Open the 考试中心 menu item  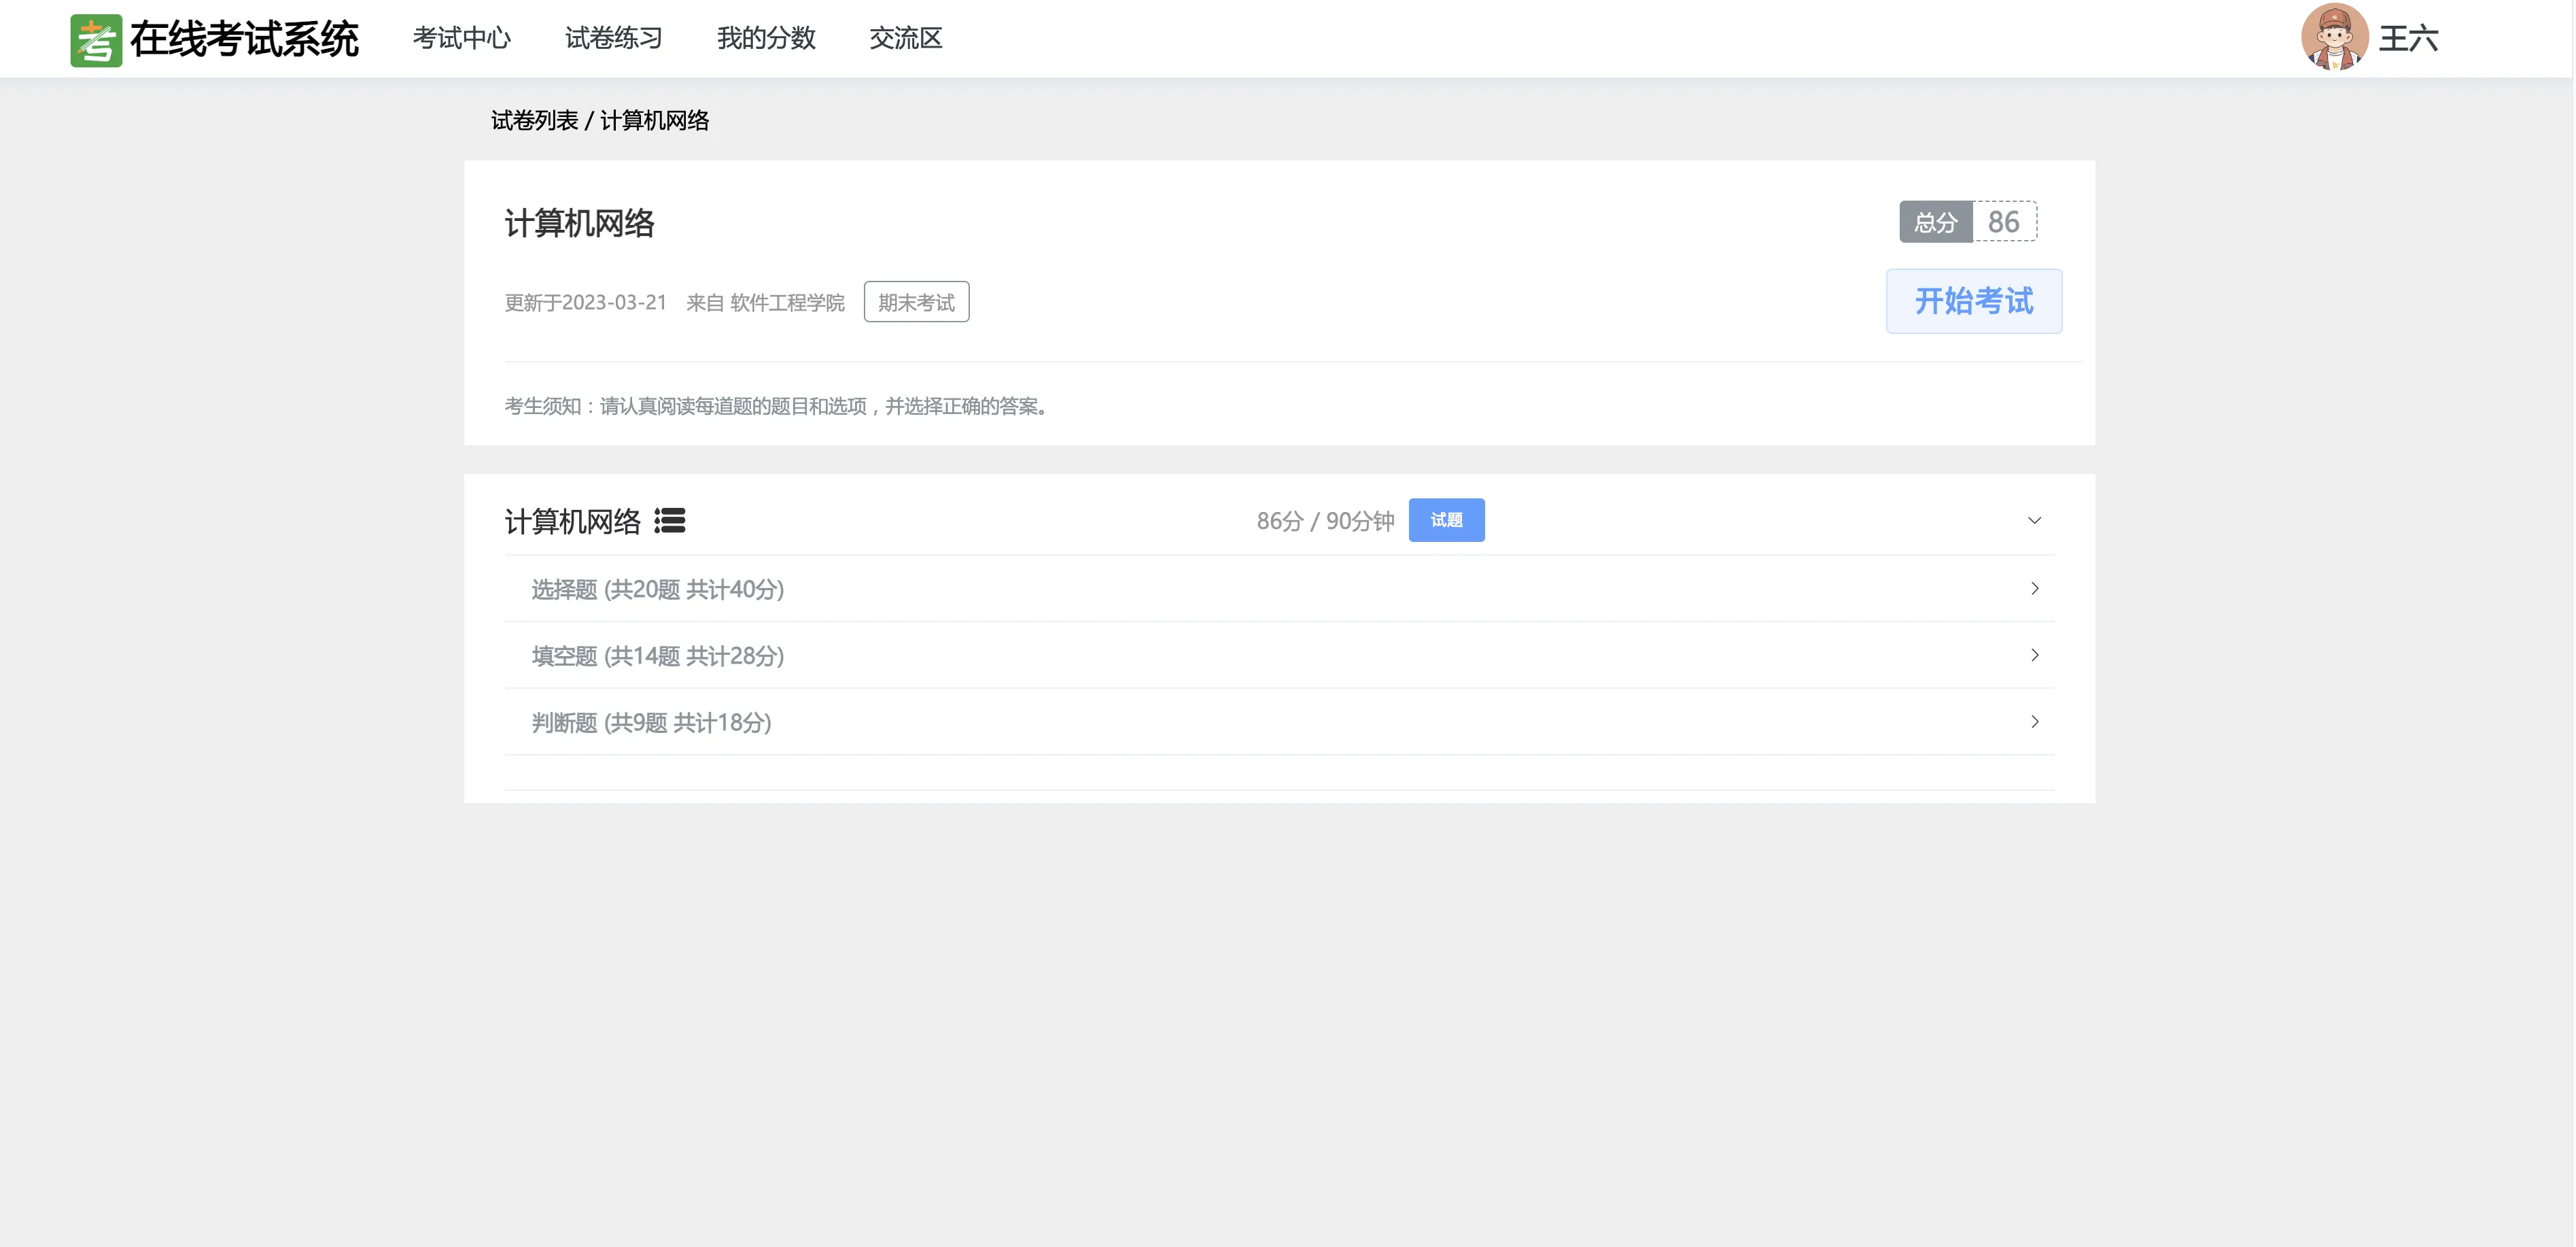461,38
